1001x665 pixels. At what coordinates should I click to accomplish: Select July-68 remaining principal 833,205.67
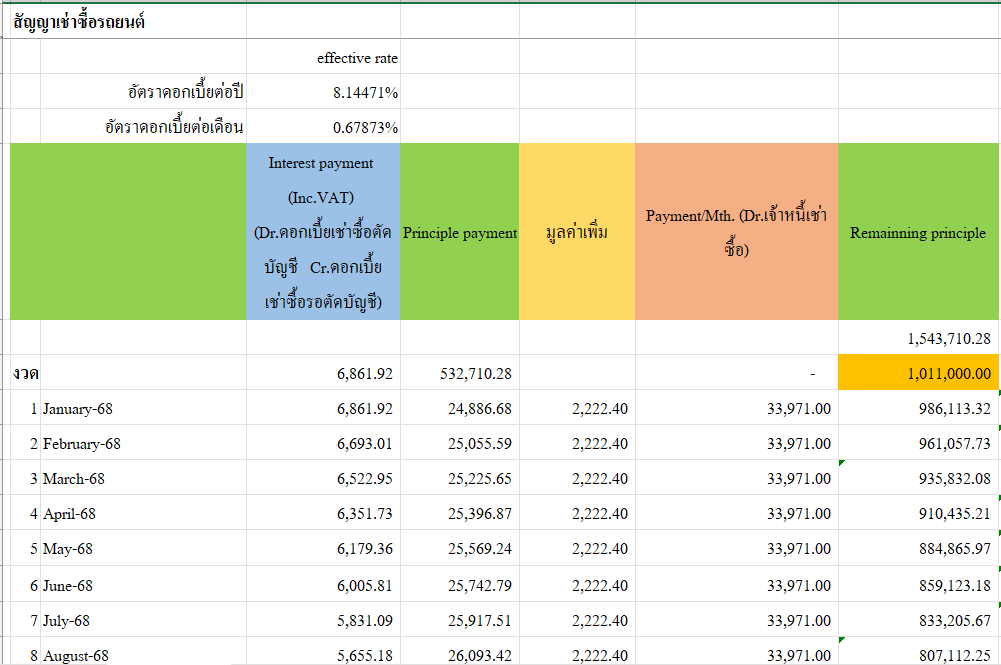pos(953,620)
